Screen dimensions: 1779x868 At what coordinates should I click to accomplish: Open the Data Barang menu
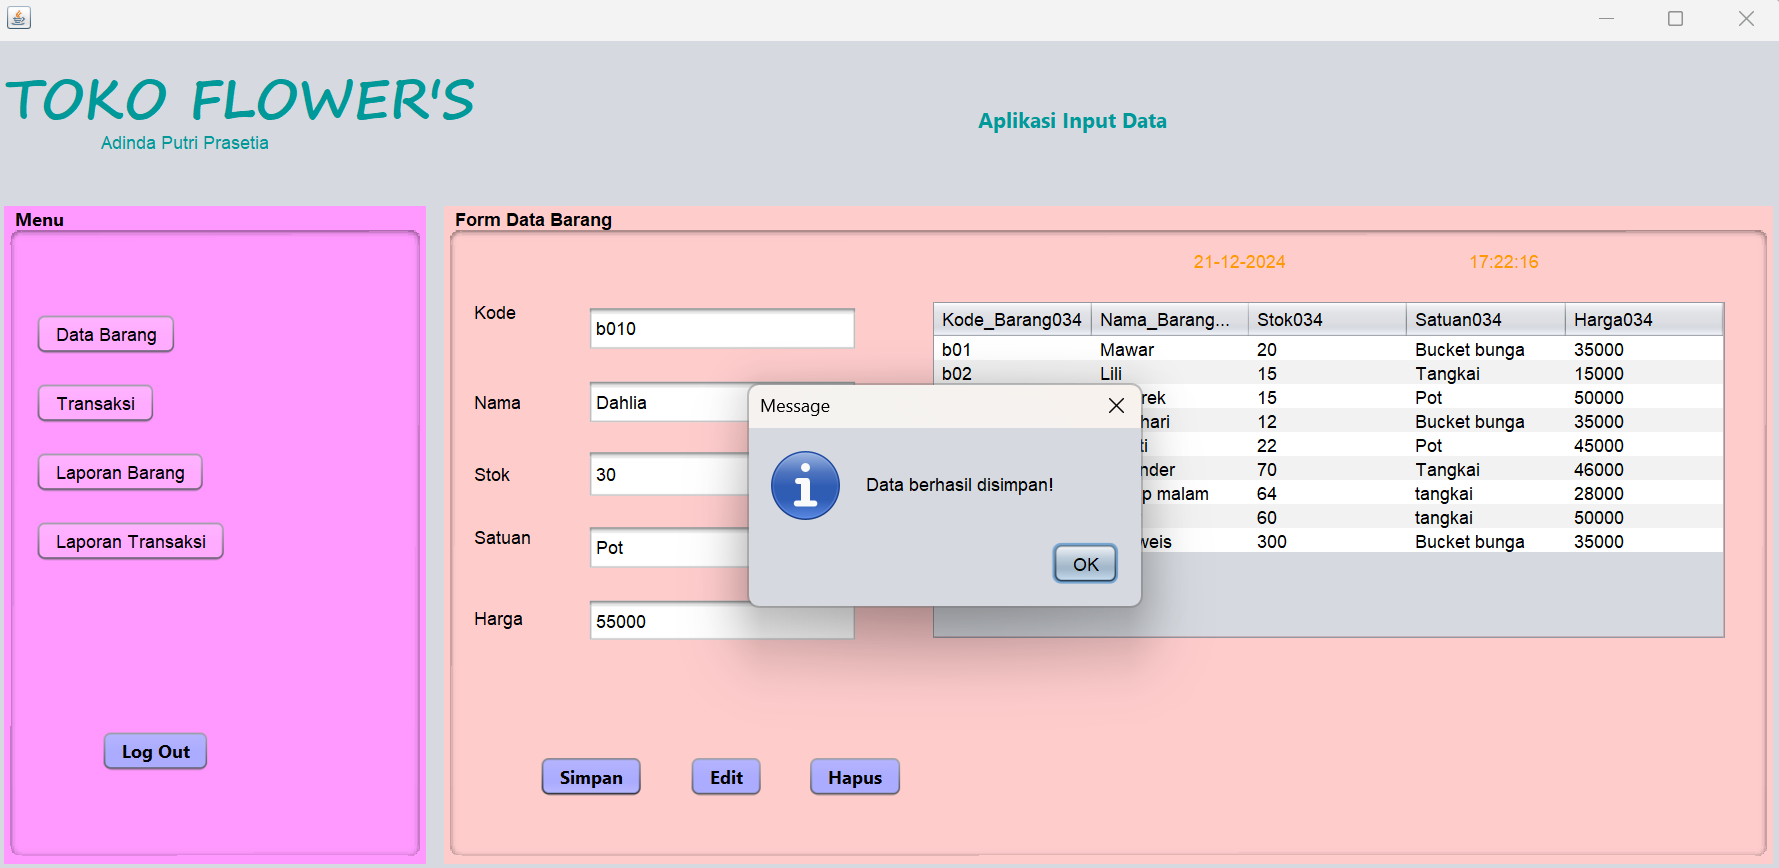click(x=106, y=335)
